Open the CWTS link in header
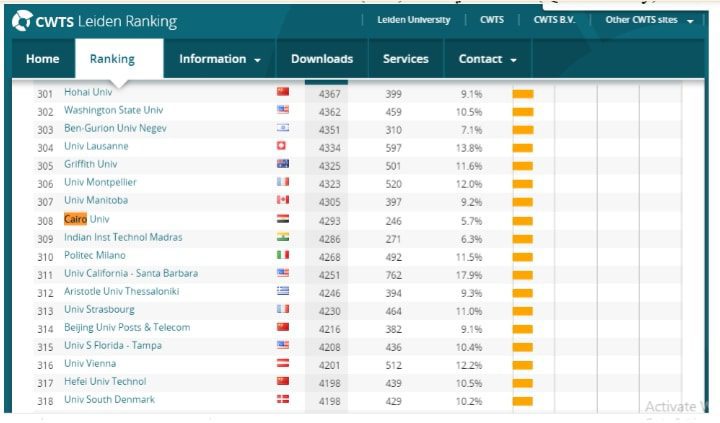The width and height of the screenshot is (720, 423). (492, 20)
